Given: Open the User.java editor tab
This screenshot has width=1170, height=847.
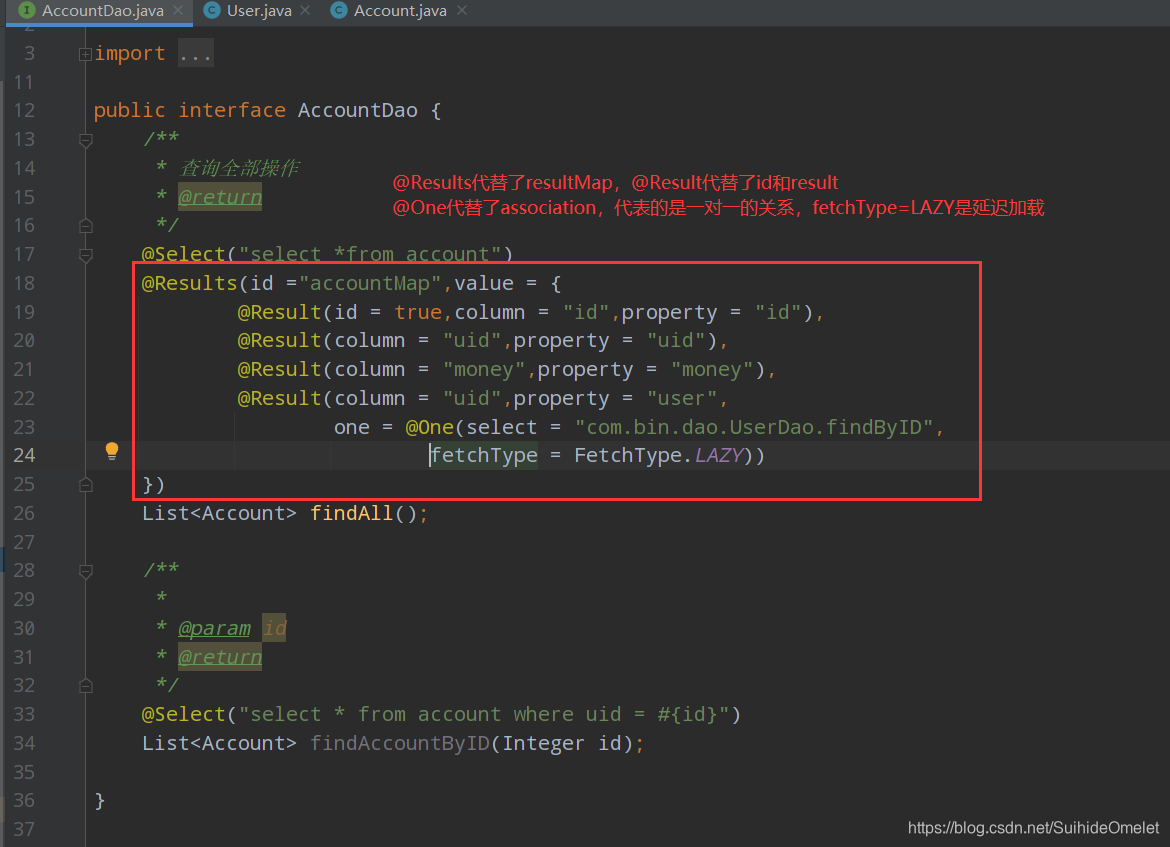Looking at the screenshot, I should pos(259,11).
